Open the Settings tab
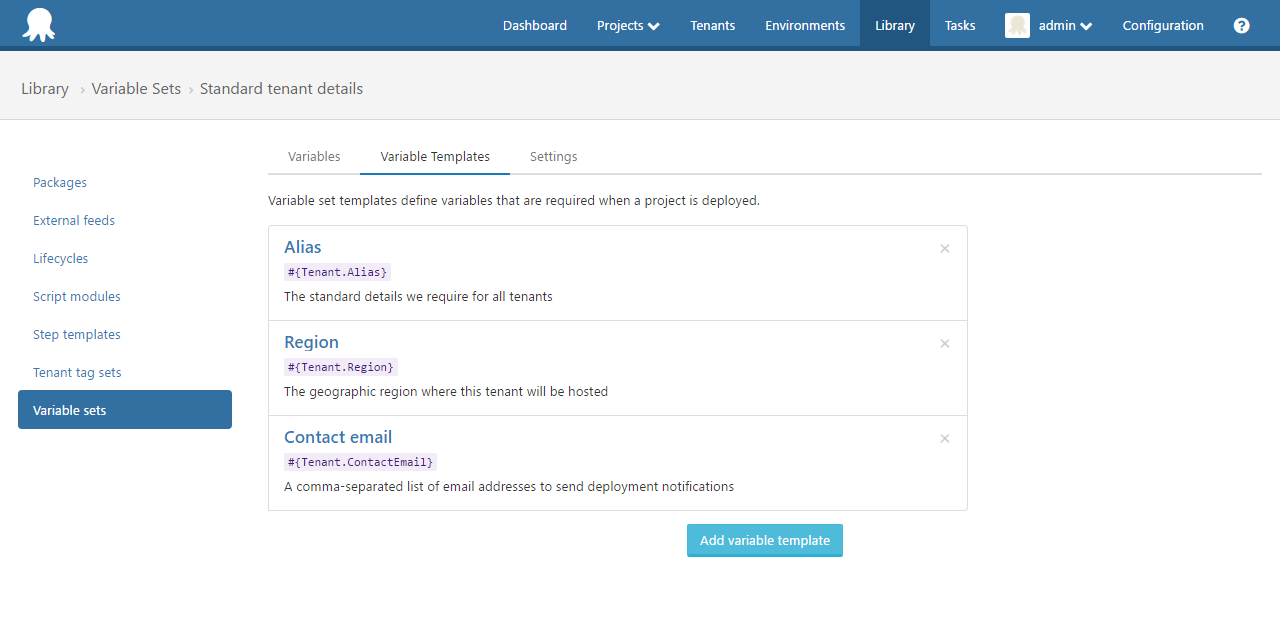1280x641 pixels. (553, 156)
